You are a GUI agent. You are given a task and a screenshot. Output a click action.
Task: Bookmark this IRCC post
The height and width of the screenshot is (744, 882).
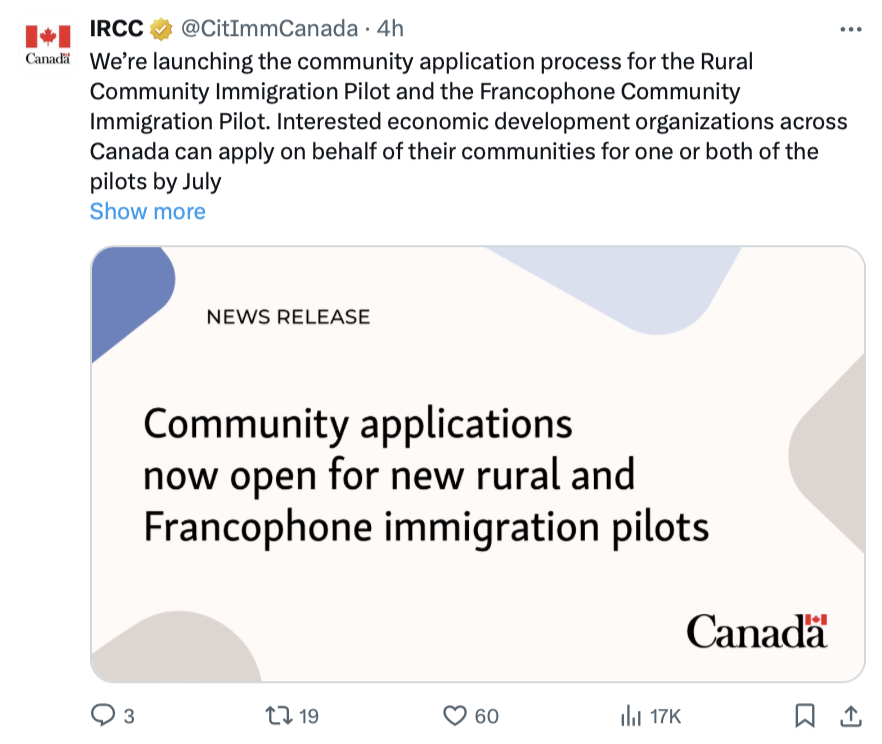[x=805, y=715]
